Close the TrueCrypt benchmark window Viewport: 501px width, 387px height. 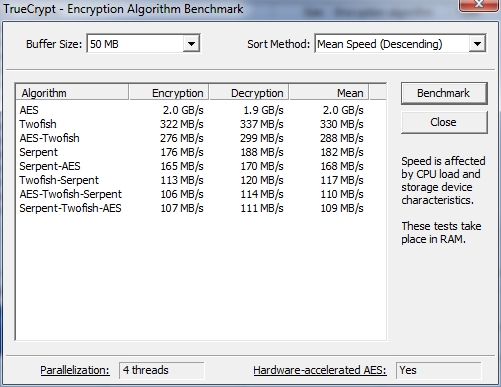[x=479, y=5]
